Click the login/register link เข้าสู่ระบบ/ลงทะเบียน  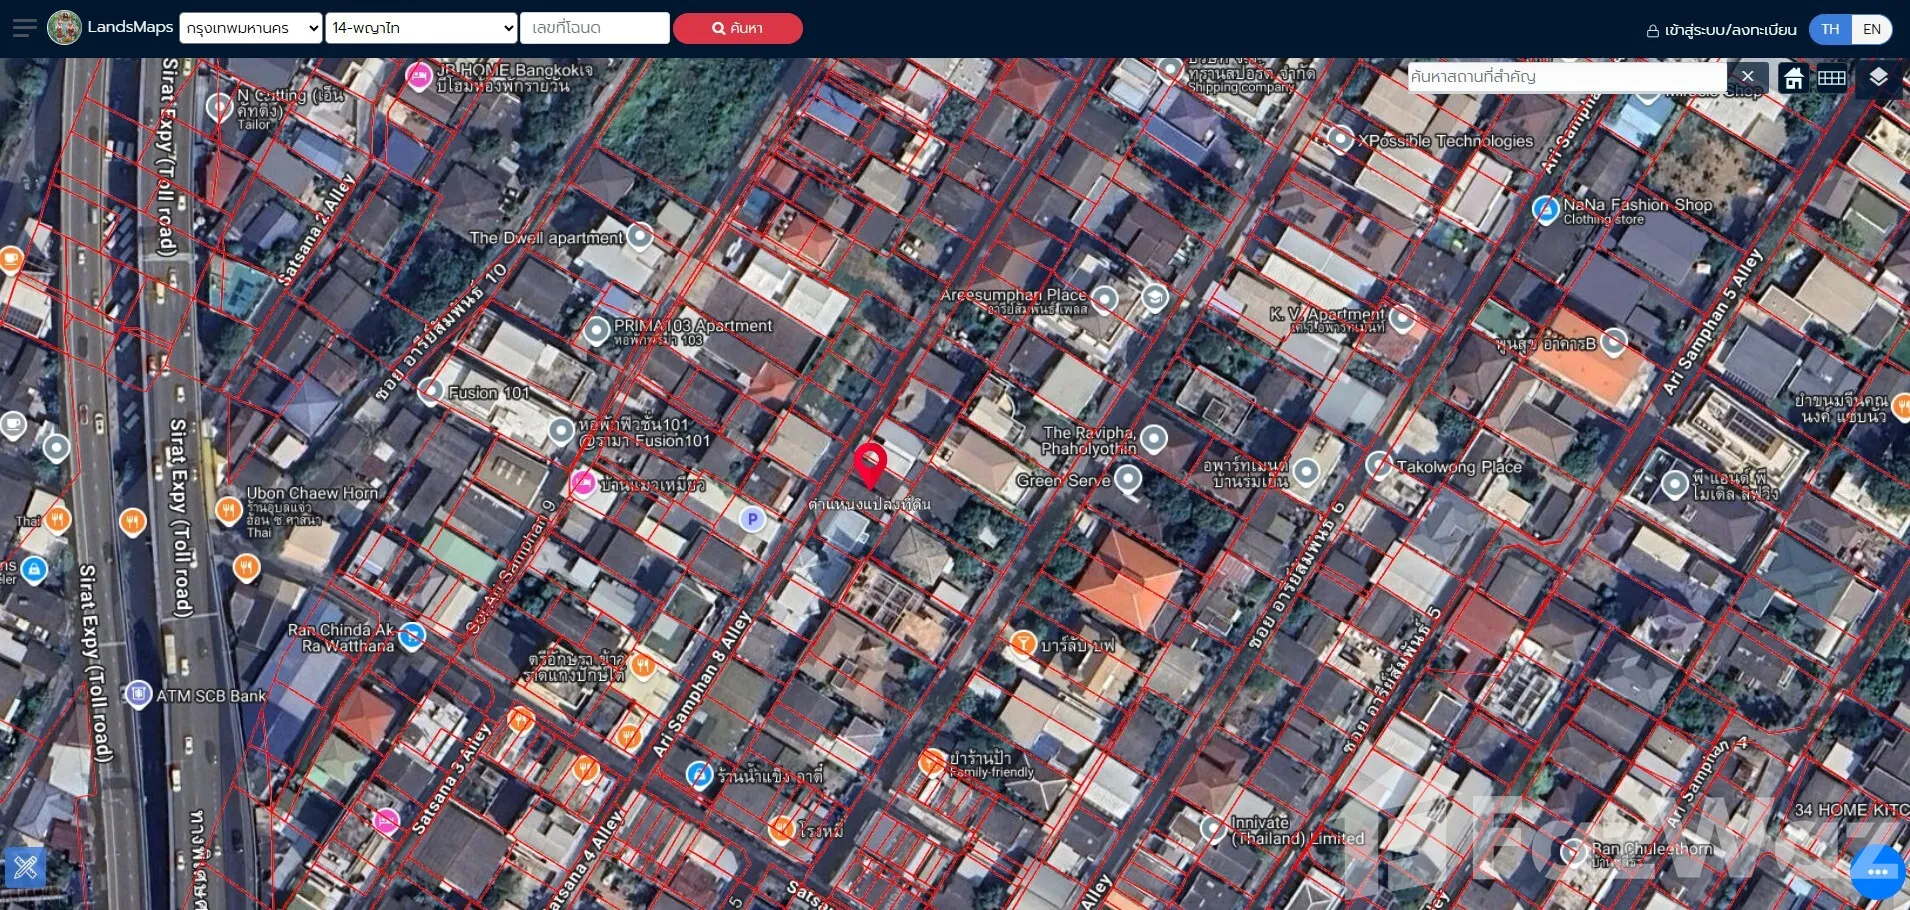pyautogui.click(x=1721, y=30)
